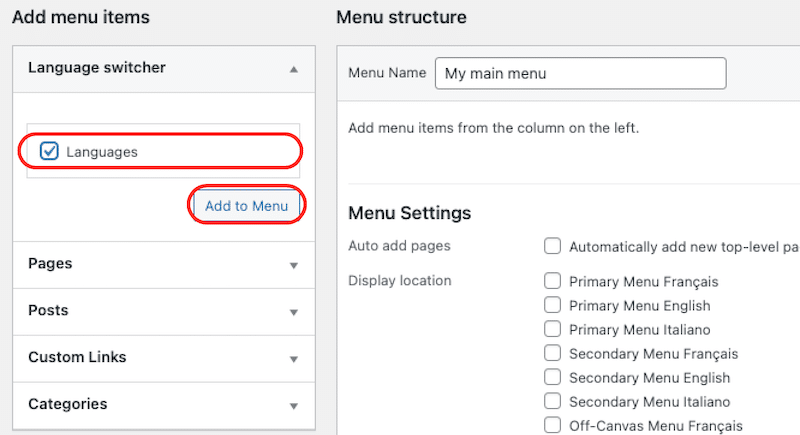The image size is (800, 435).
Task: Open the Posts accordion header
Action: [x=164, y=312]
